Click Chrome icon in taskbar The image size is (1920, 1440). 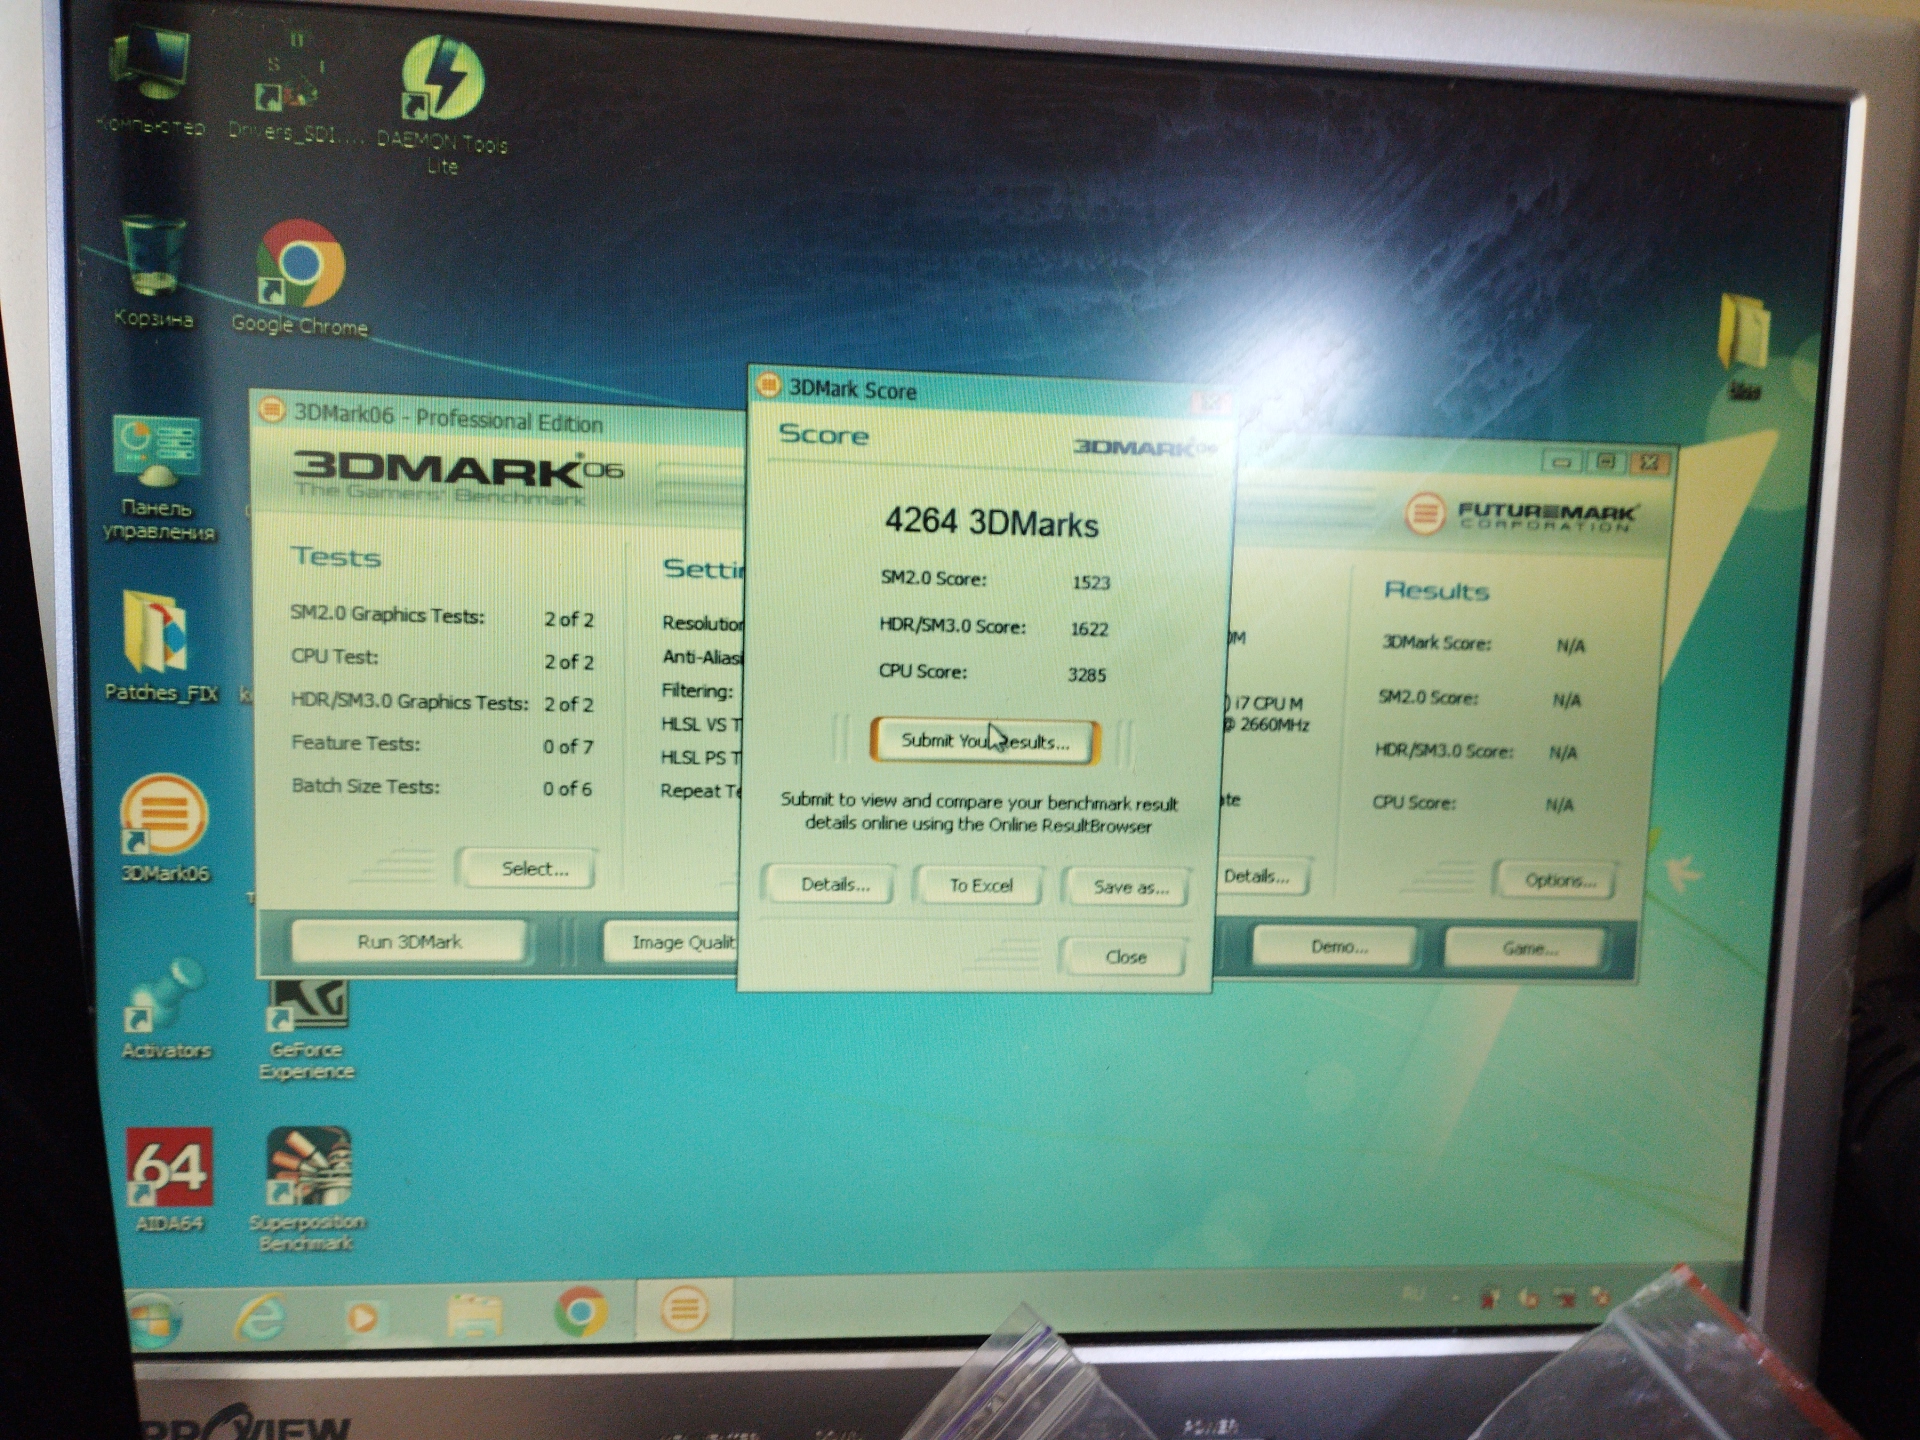[580, 1311]
